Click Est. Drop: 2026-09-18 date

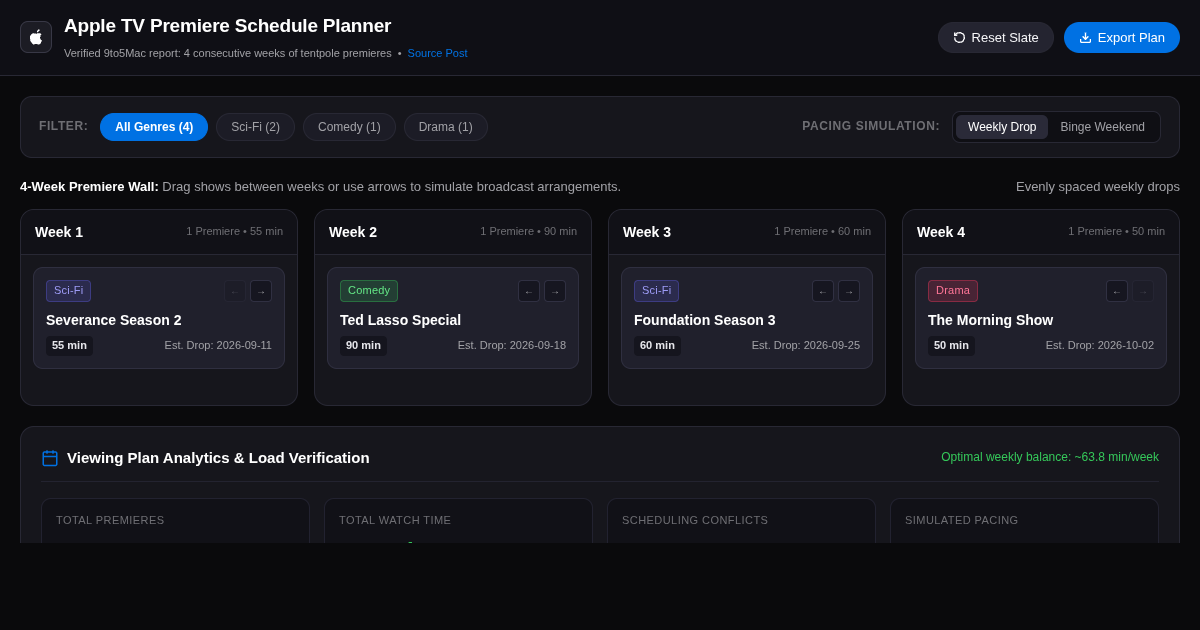point(512,345)
